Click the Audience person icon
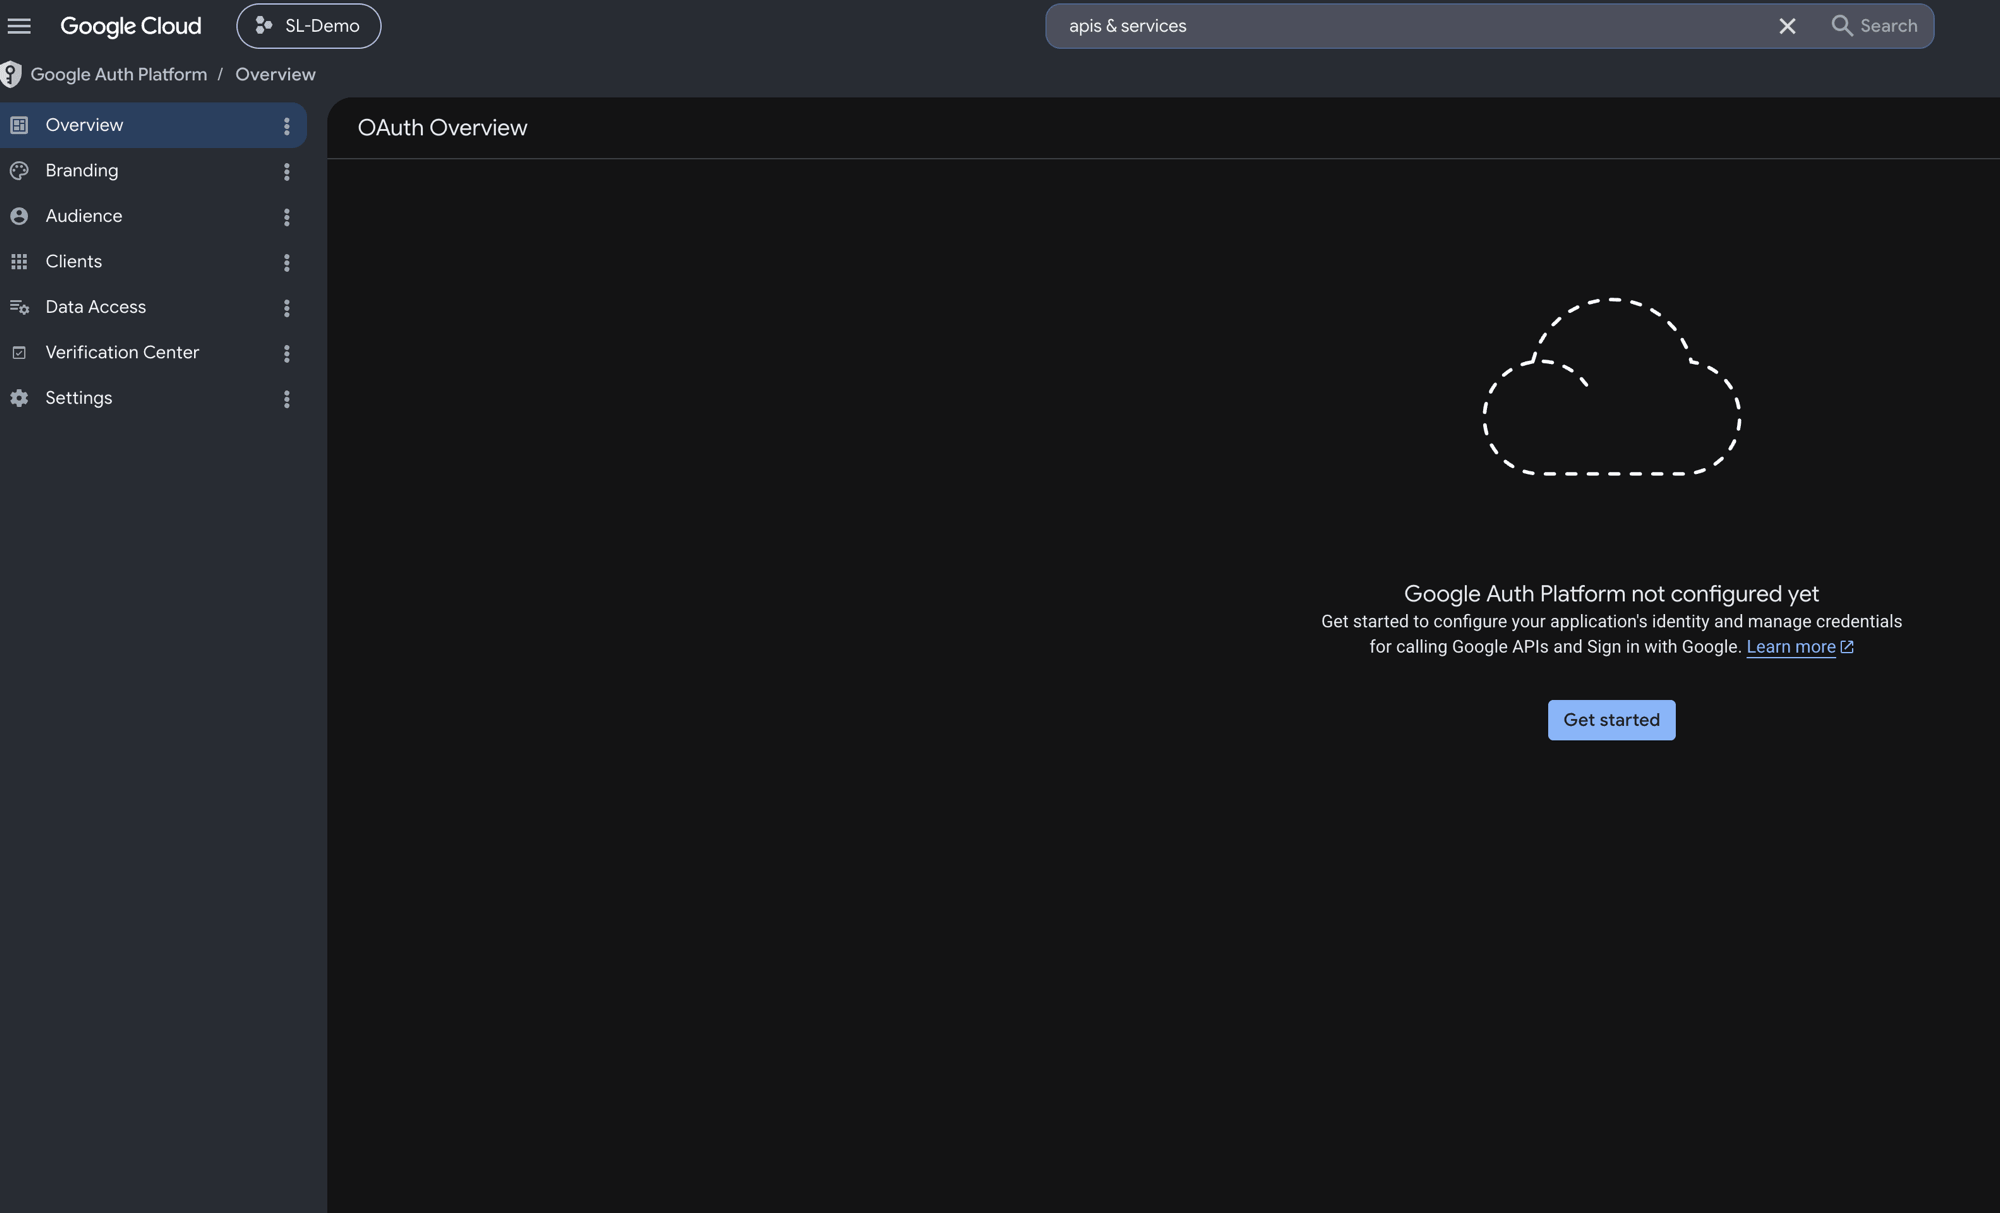 tap(19, 216)
